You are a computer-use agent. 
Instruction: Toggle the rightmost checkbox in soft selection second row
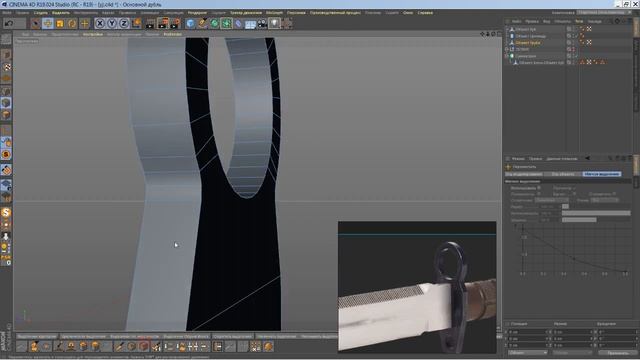pyautogui.click(x=614, y=194)
